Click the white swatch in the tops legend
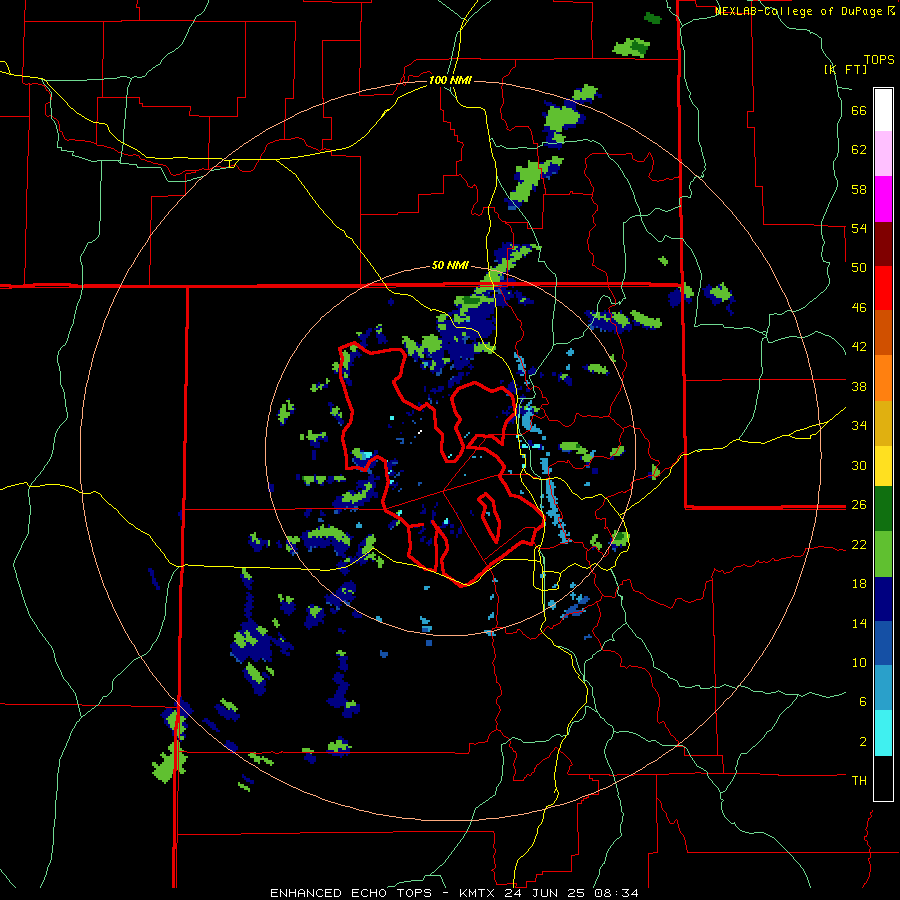 (883, 110)
